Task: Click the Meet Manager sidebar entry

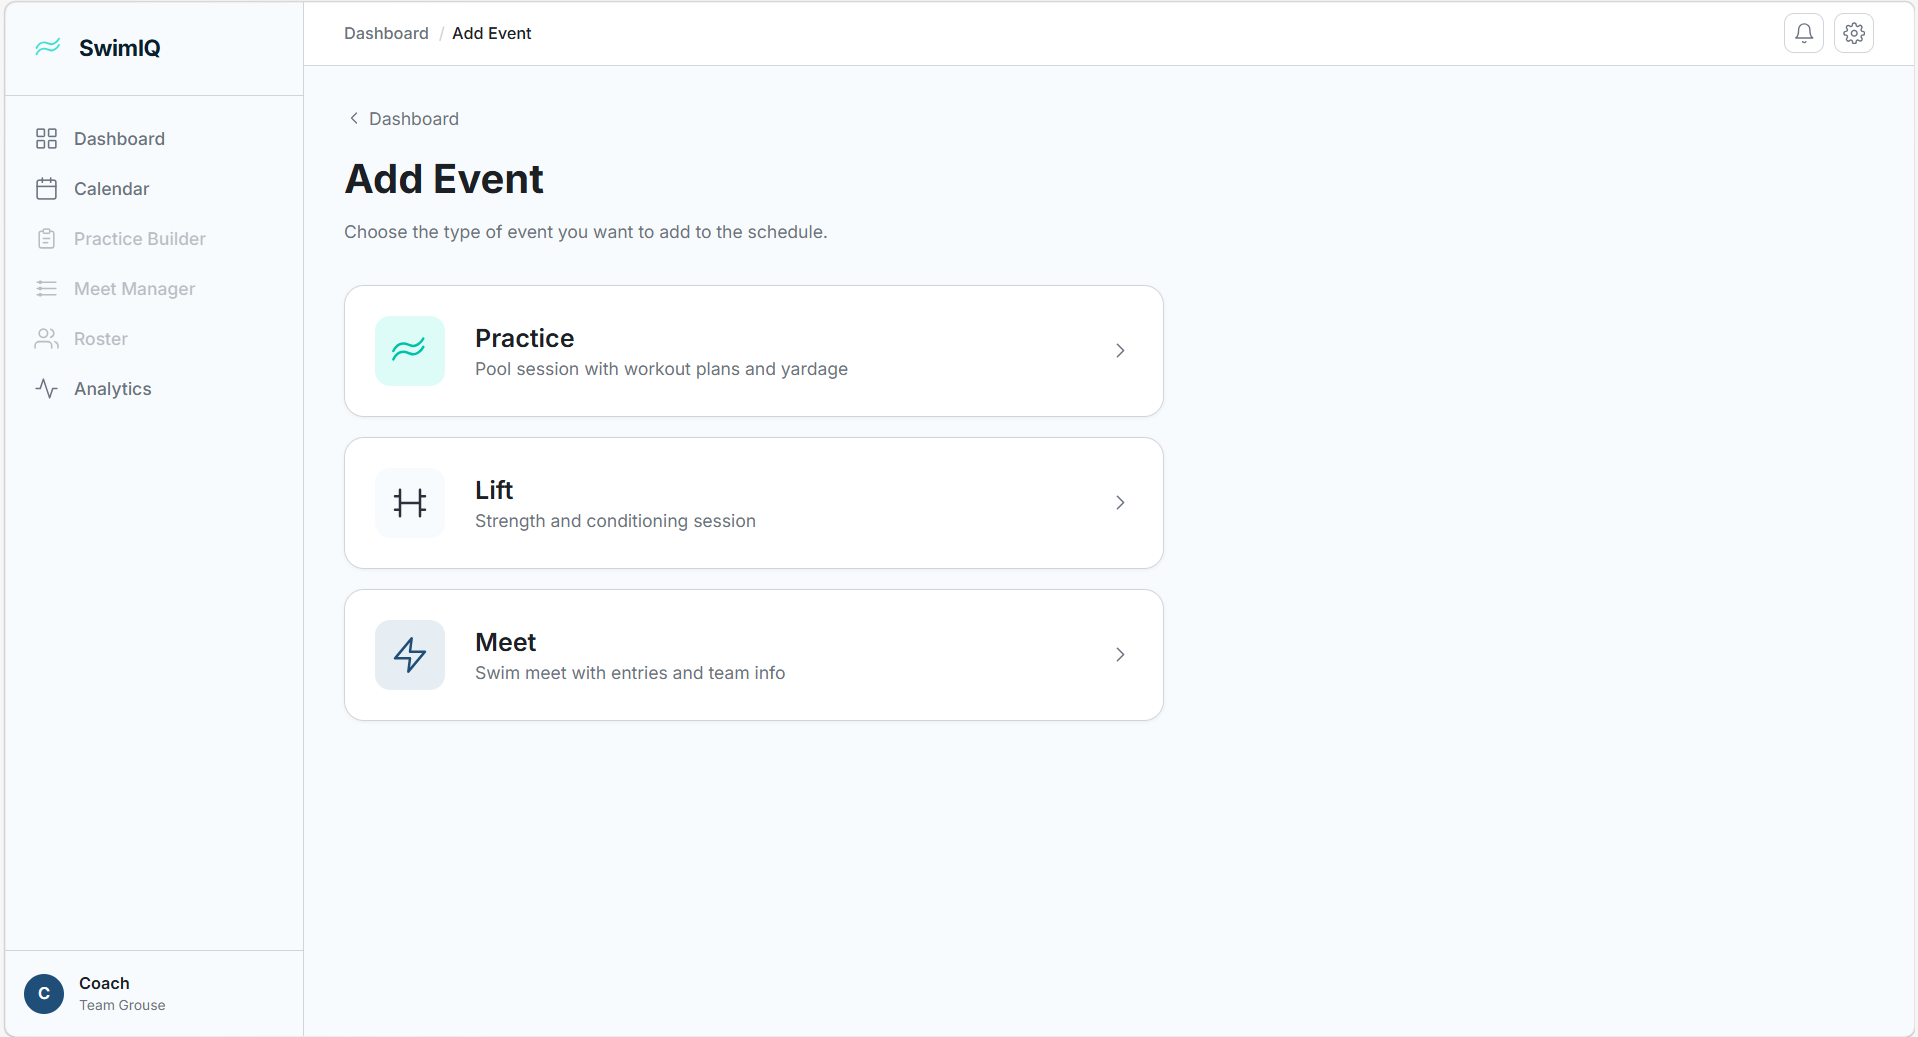Action: point(133,289)
